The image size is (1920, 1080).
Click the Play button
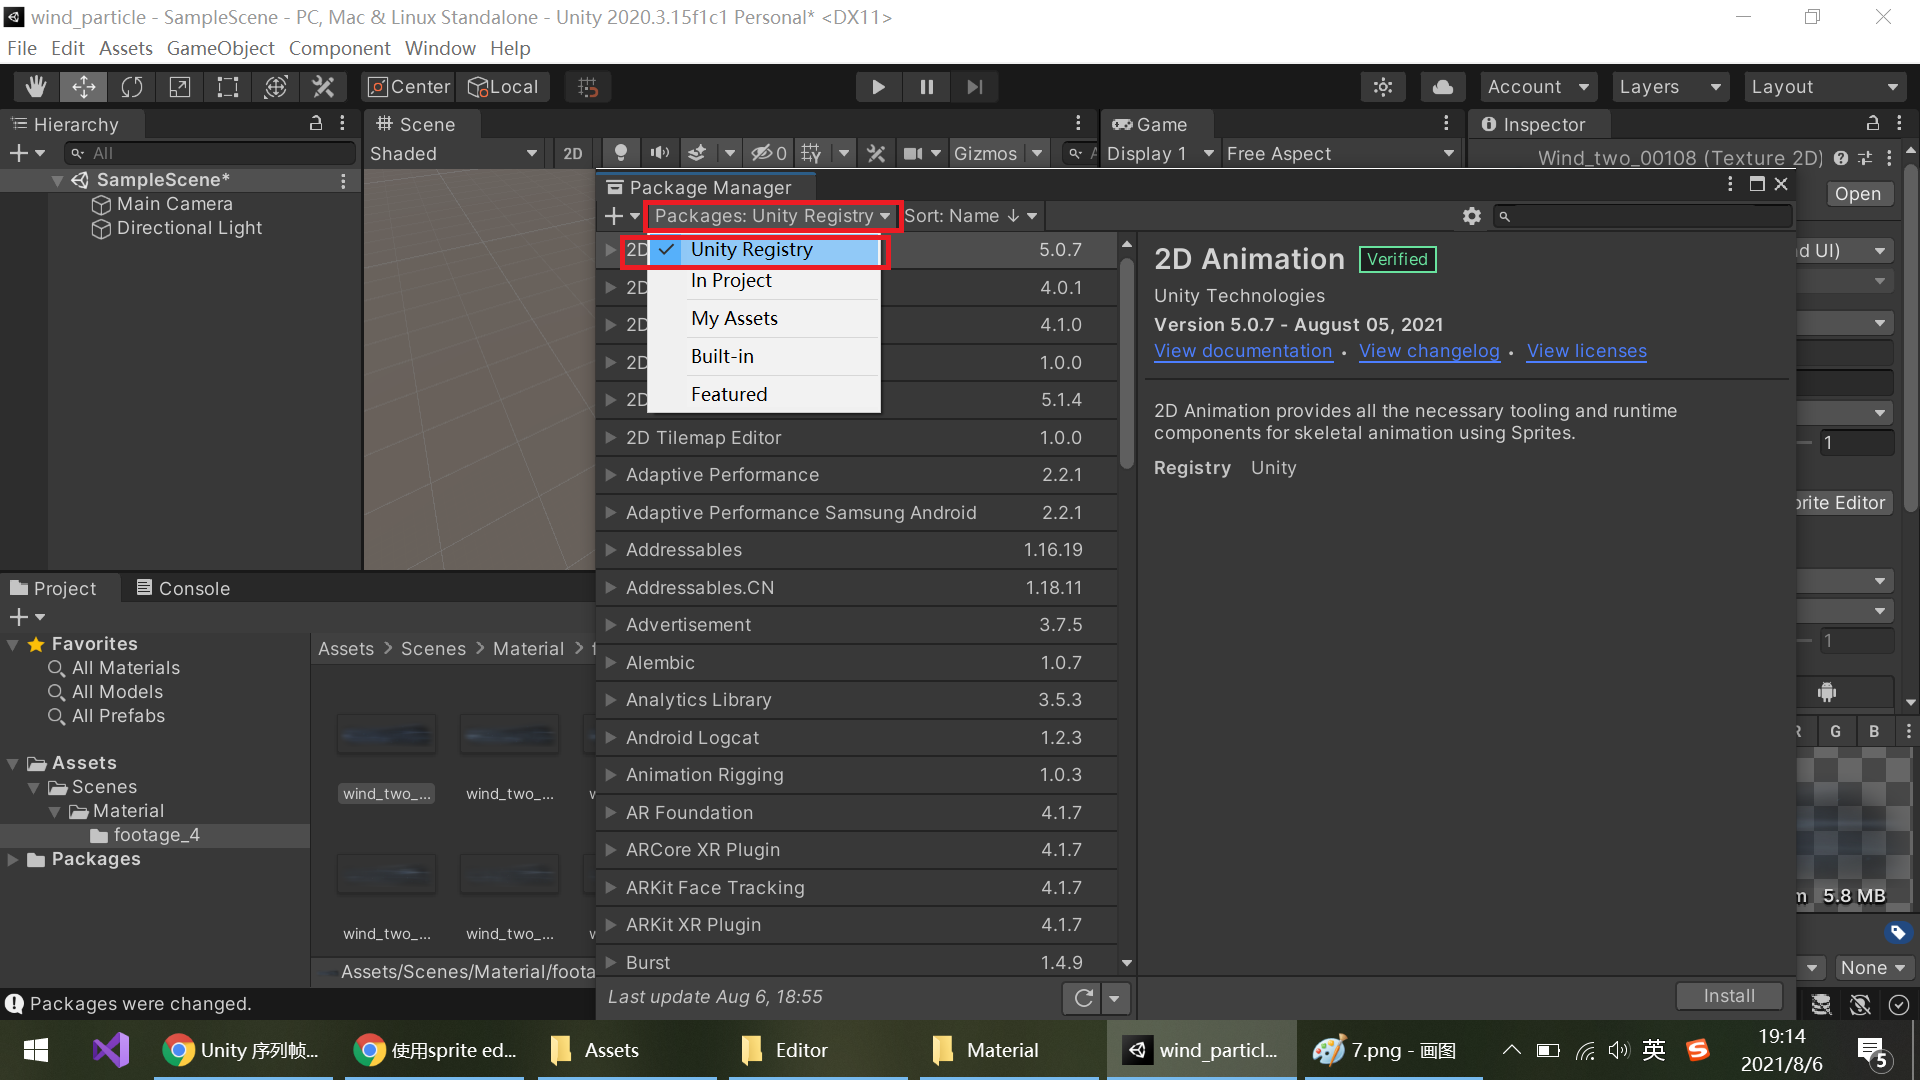878,87
